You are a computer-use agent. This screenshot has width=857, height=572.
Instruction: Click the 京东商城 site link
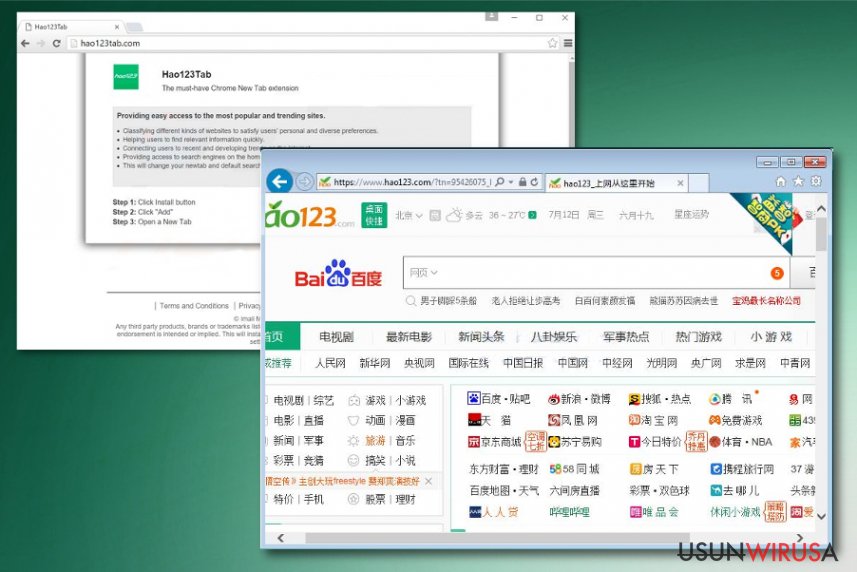tap(495, 441)
